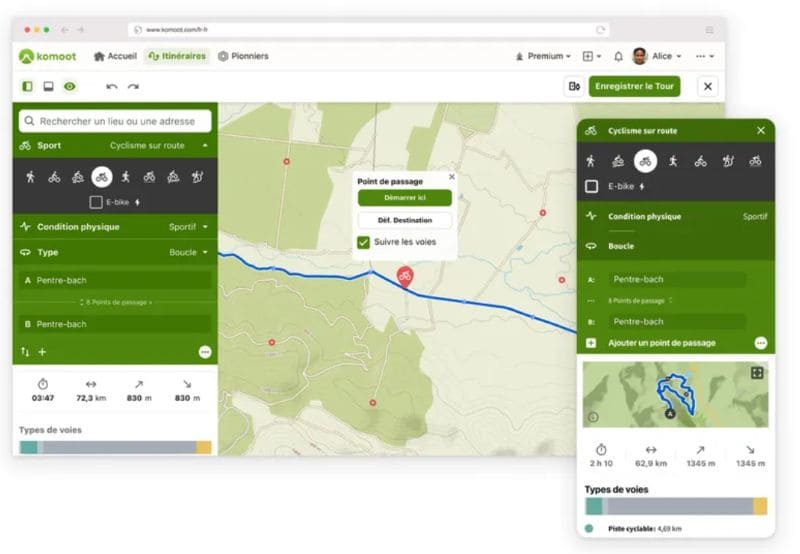Open Condition physique row in mobile panel
This screenshot has height=554, width=800.
coord(676,217)
